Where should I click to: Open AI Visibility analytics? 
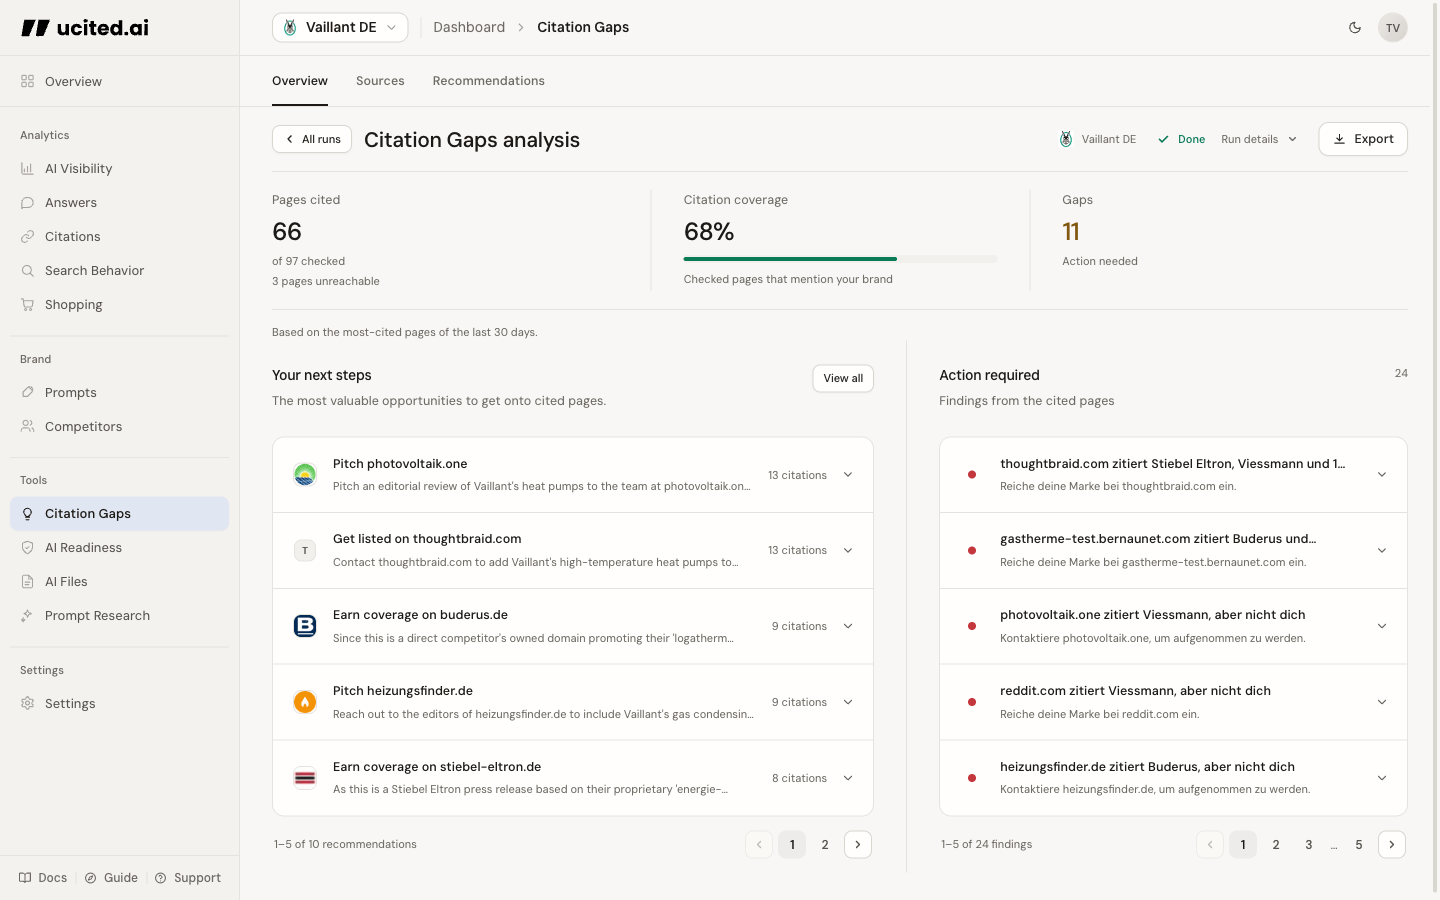click(x=119, y=168)
